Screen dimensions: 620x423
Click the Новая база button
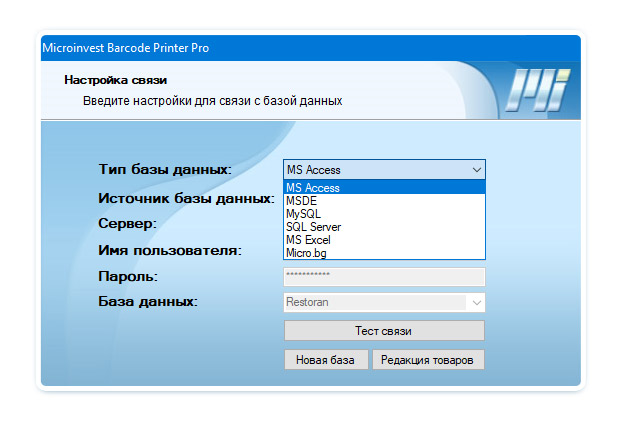tap(326, 360)
